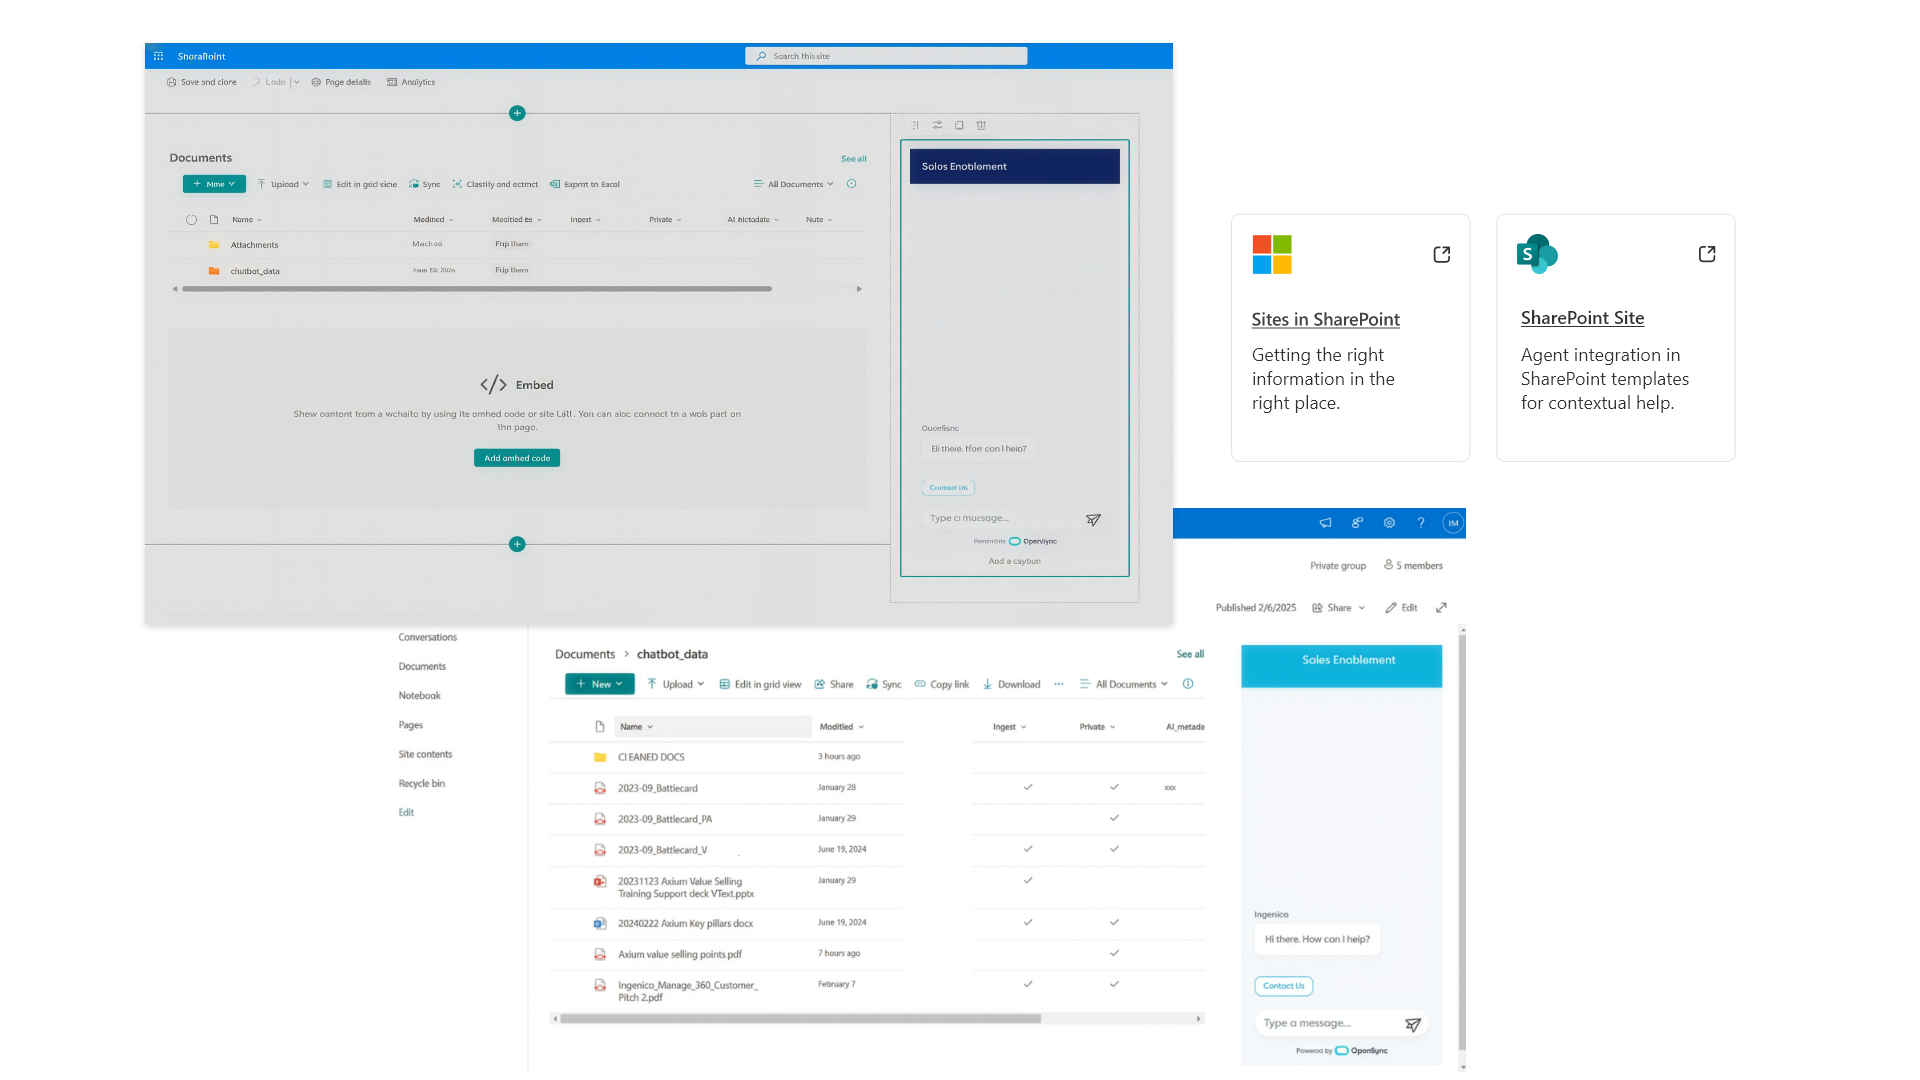
Task: Open the settings gear in lower header
Action: [x=1389, y=522]
